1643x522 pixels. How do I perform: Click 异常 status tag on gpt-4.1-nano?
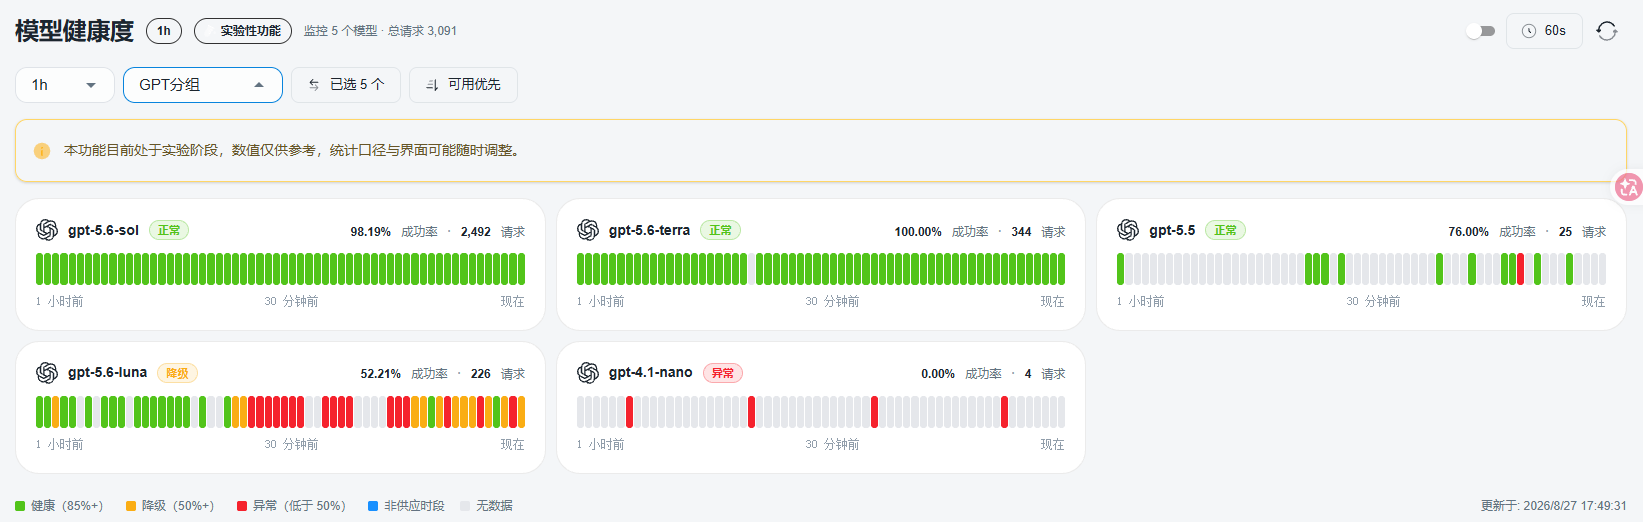tap(722, 373)
